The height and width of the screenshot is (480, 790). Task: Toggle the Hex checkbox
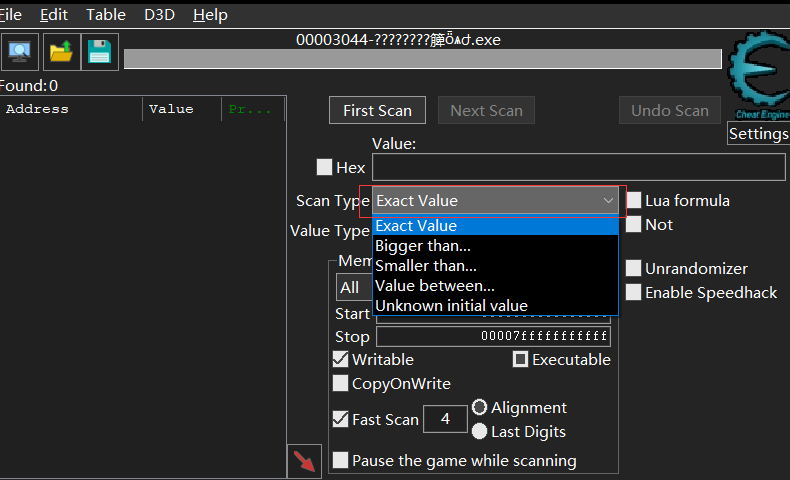pyautogui.click(x=324, y=167)
